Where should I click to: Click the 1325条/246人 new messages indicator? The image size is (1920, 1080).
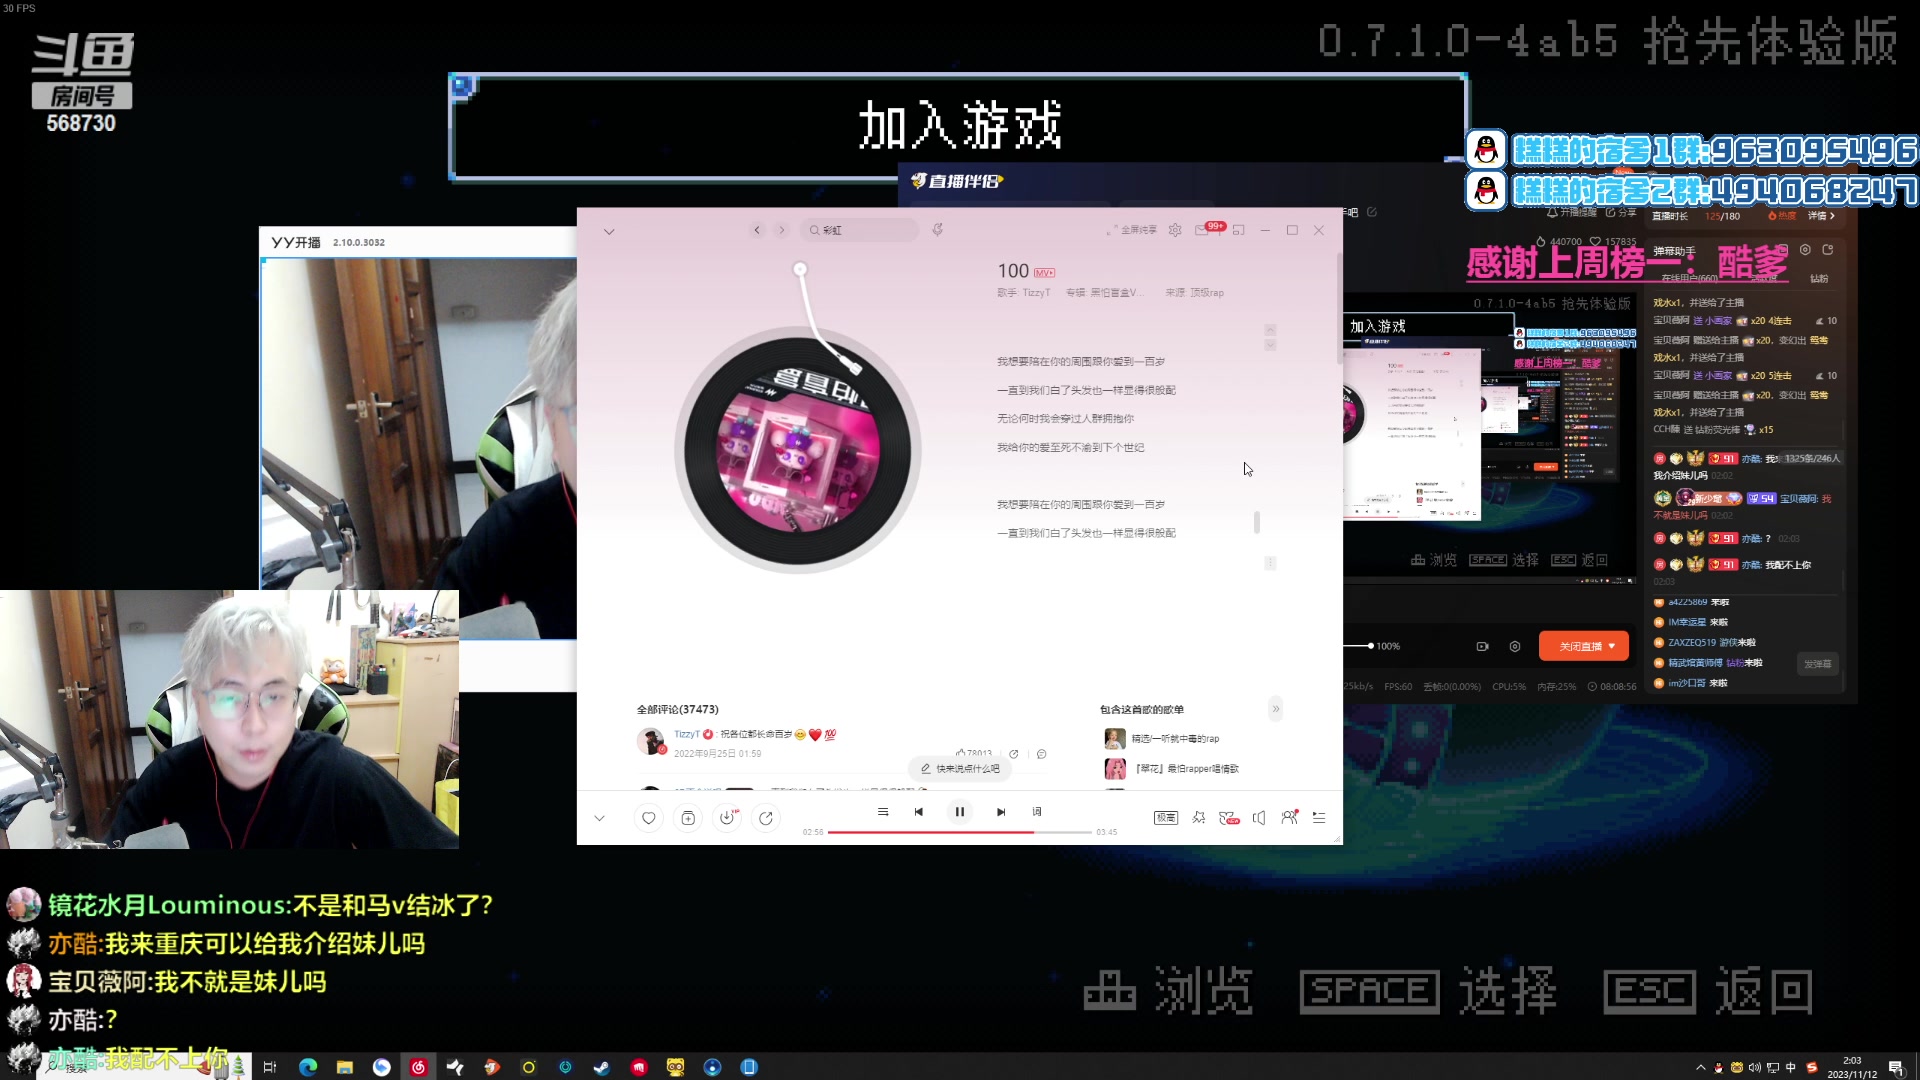coord(1811,459)
